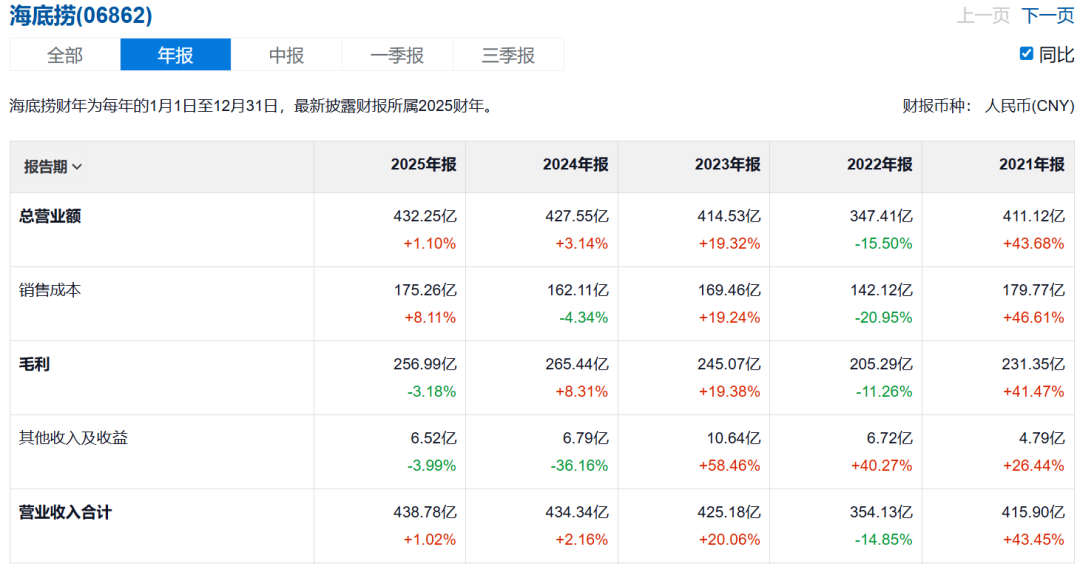Toggle the 同比 checkbox
The image size is (1080, 564).
(x=1026, y=54)
